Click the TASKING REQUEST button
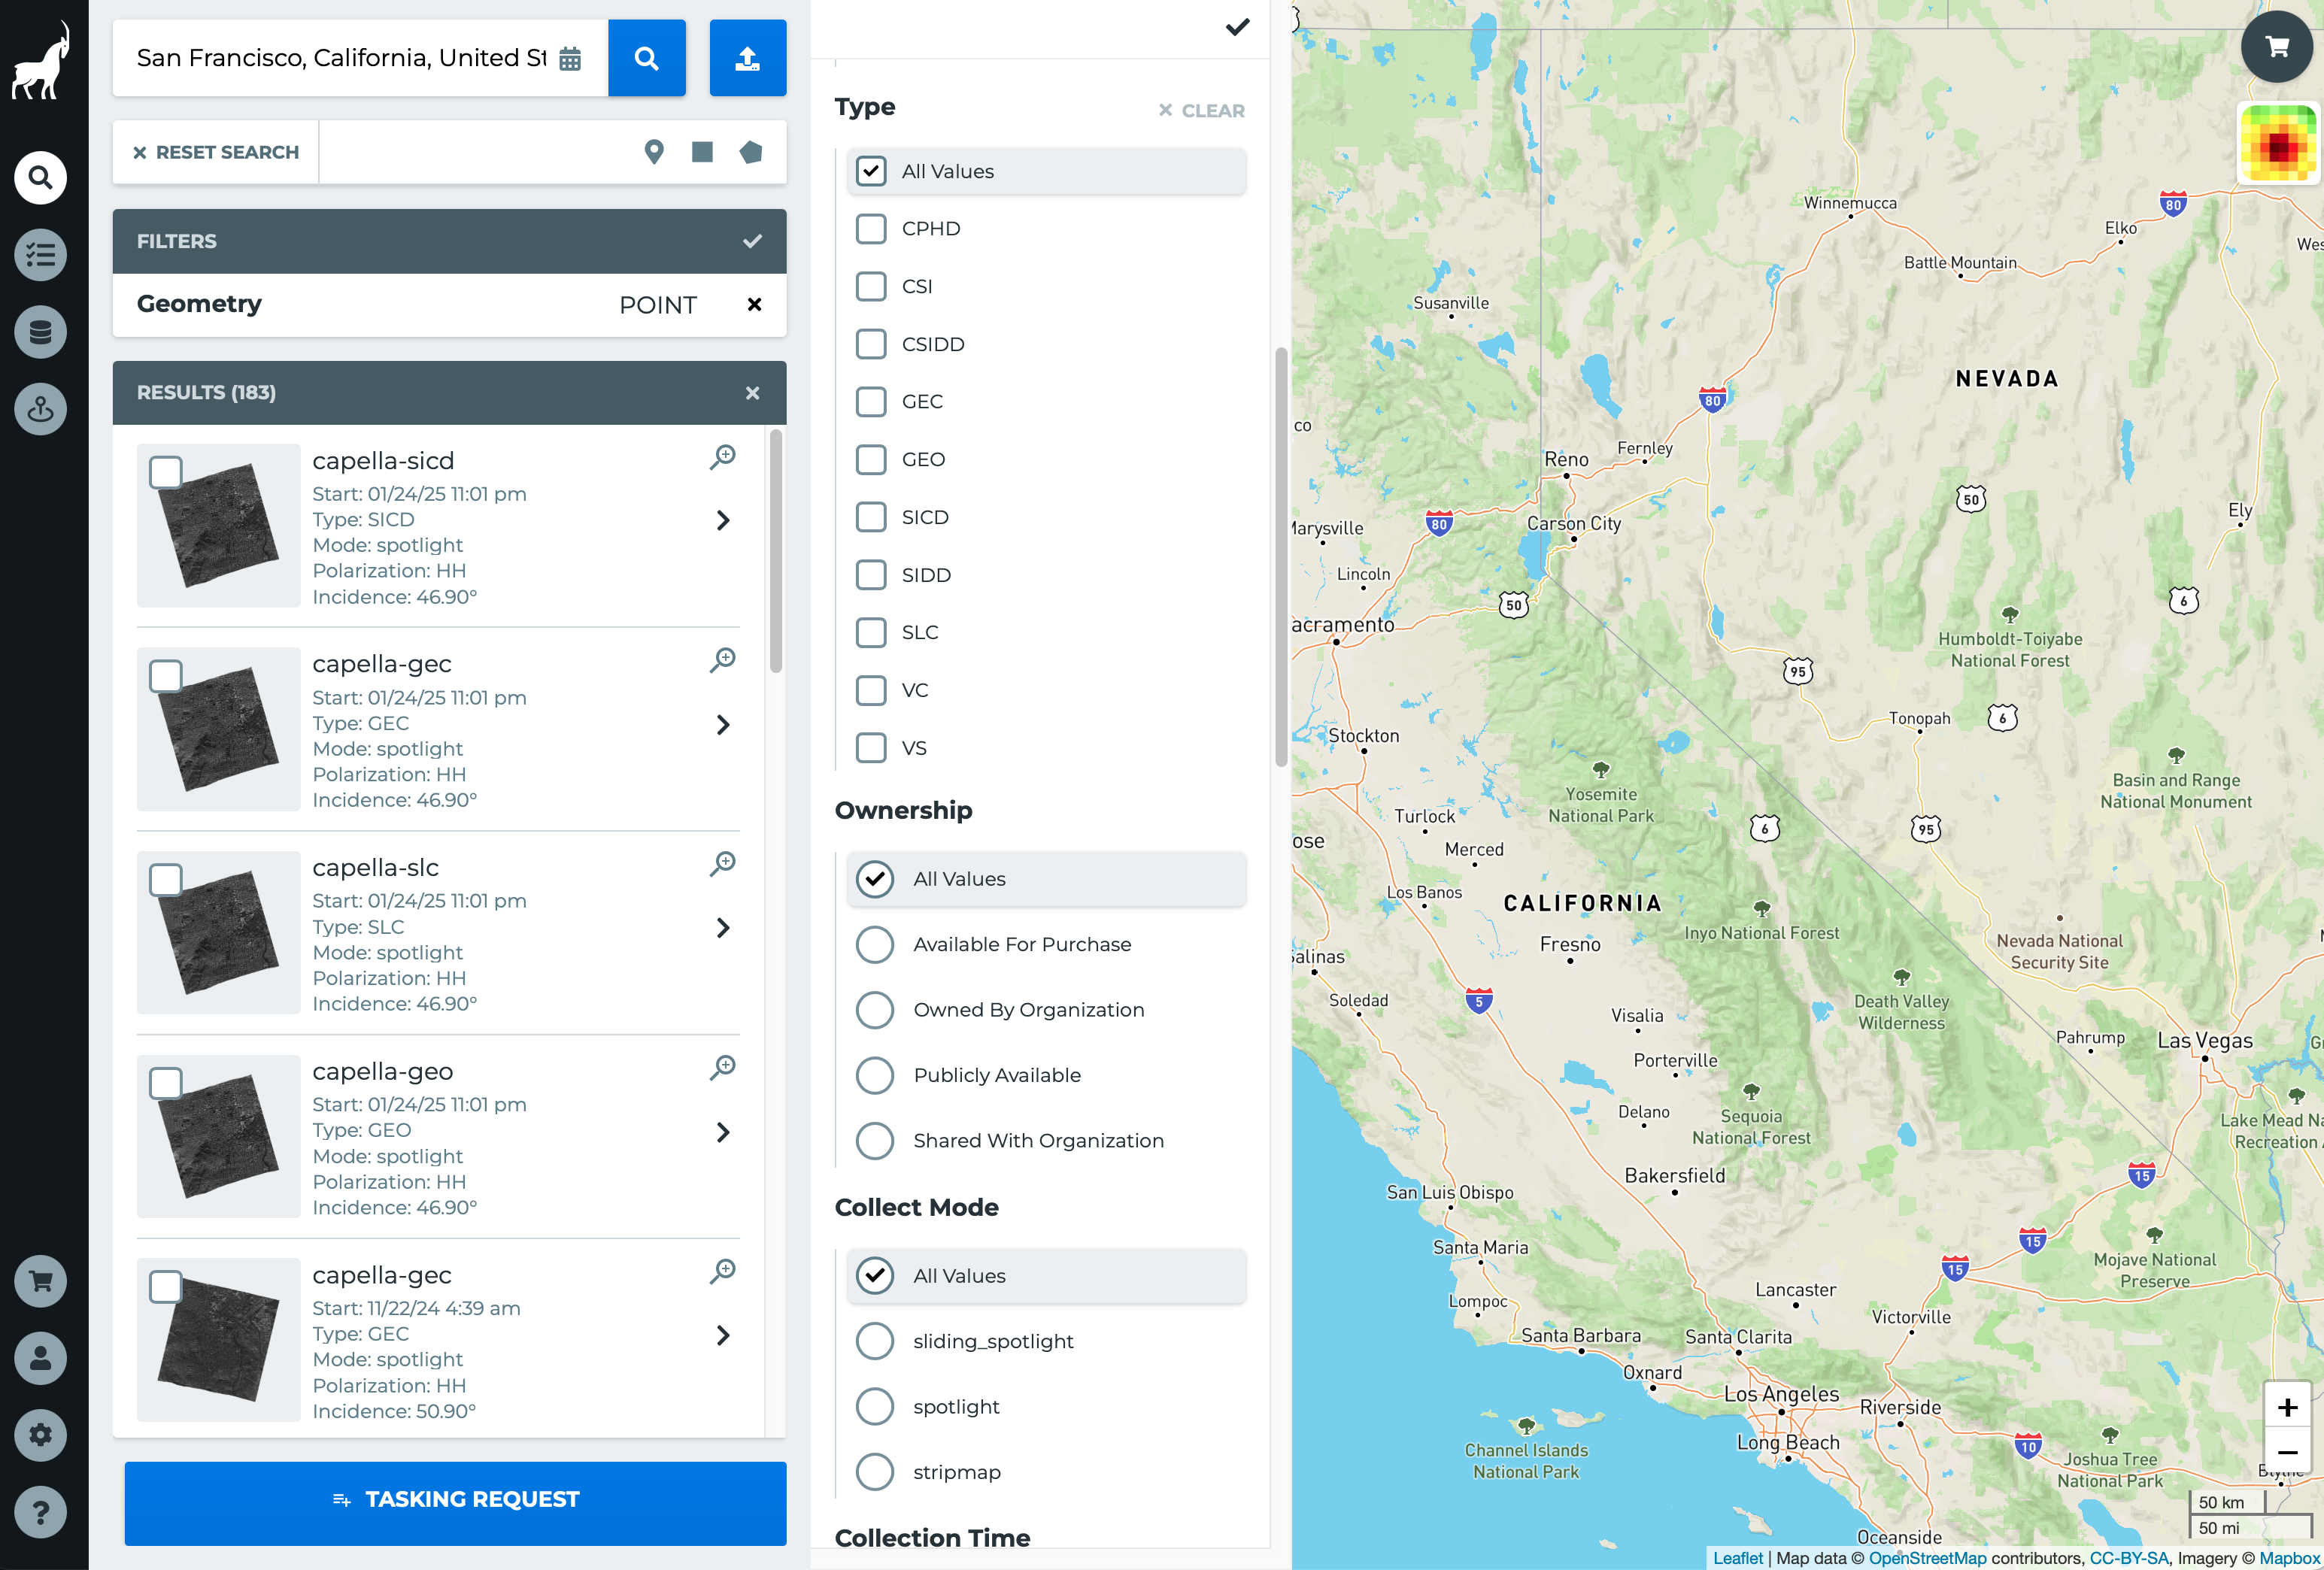The height and width of the screenshot is (1570, 2324). pos(456,1503)
